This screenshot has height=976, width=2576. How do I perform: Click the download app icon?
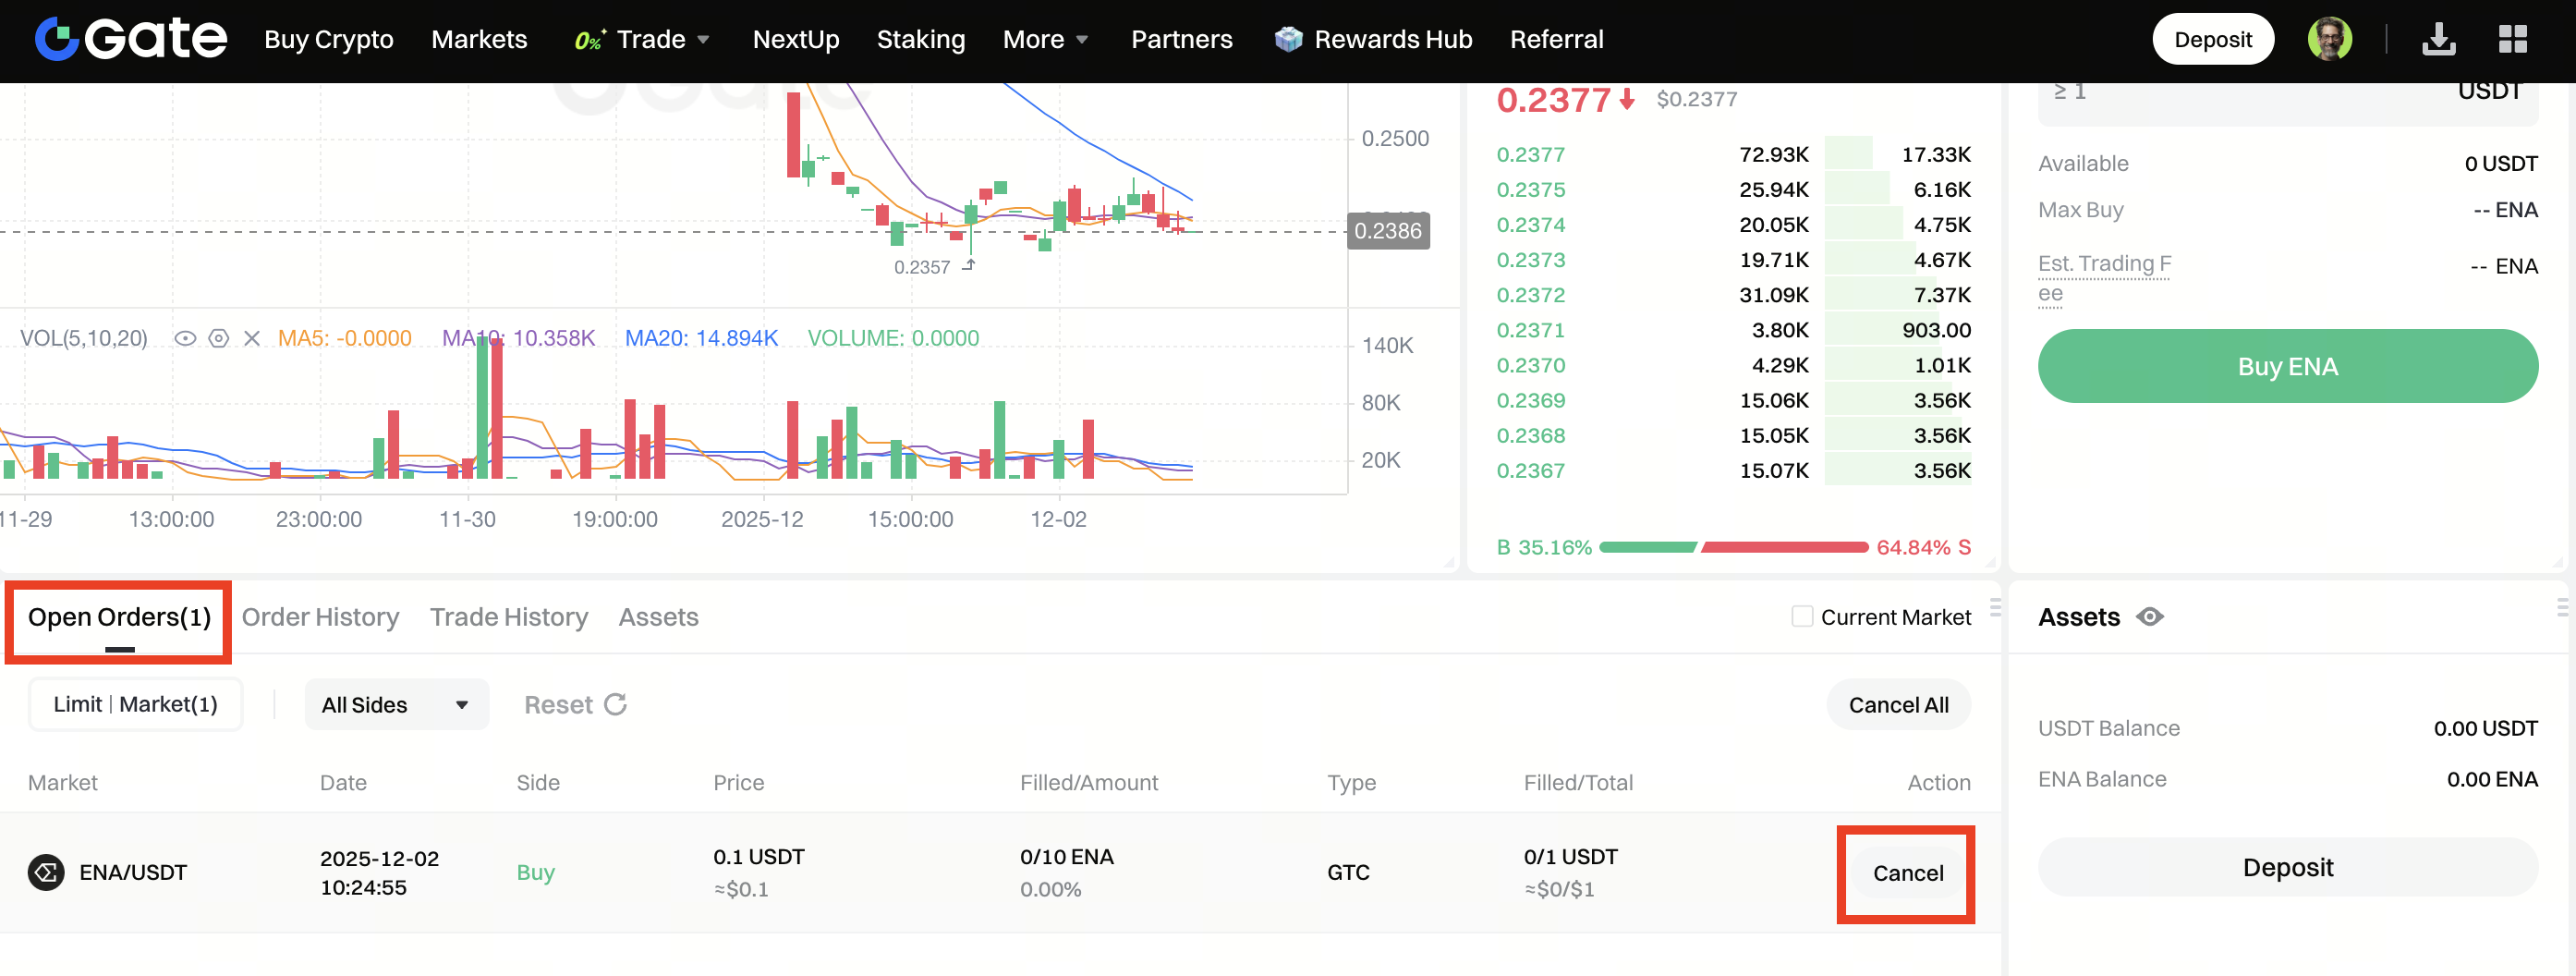(2438, 39)
